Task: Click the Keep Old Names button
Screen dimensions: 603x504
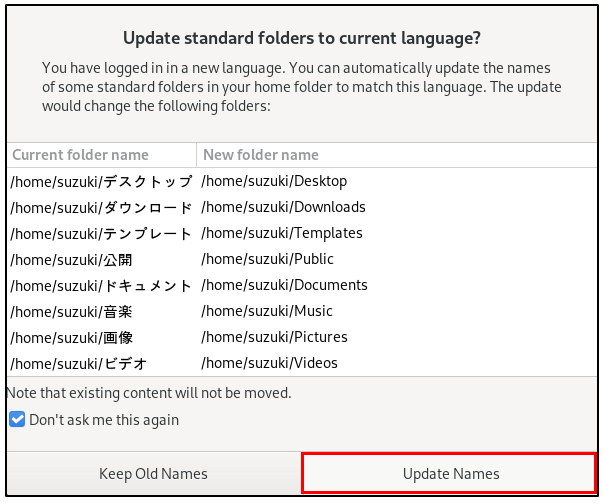Action: [153, 473]
